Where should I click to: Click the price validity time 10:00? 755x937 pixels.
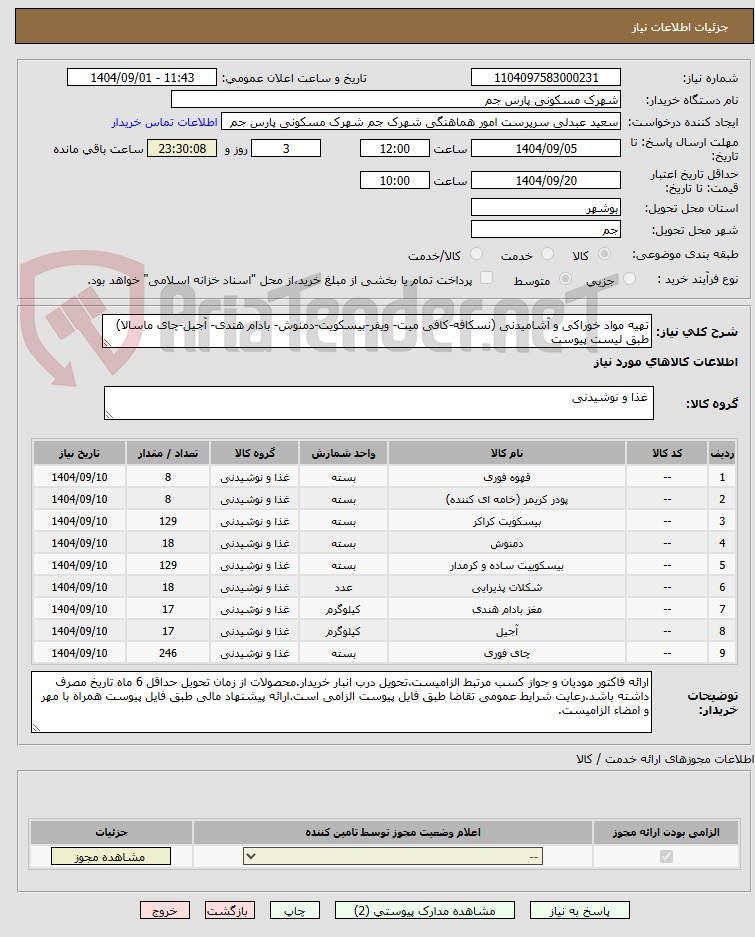coord(395,180)
